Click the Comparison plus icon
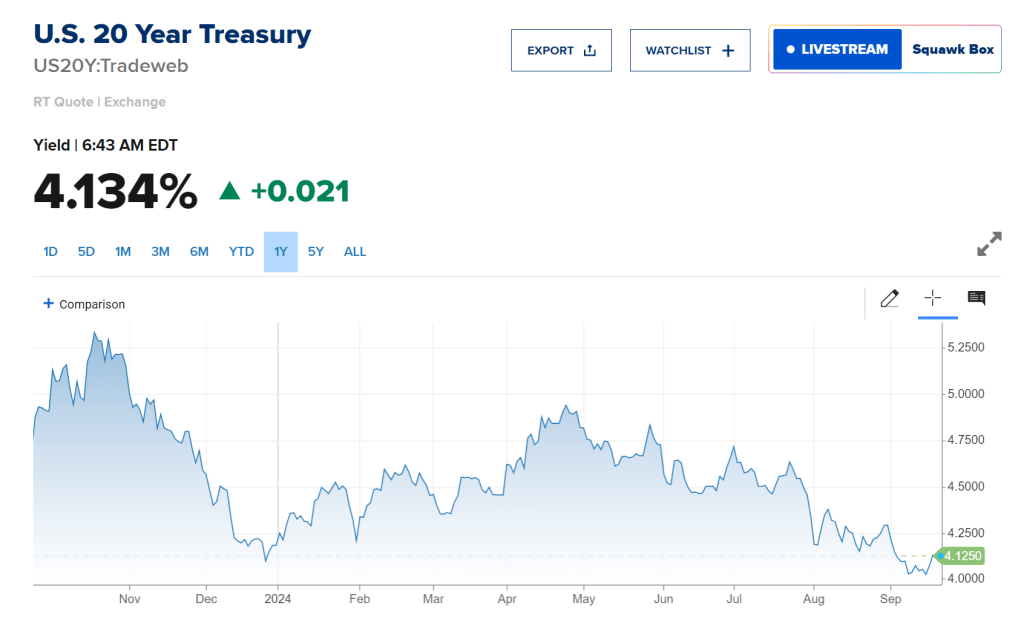The image size is (1024, 634). click(48, 304)
